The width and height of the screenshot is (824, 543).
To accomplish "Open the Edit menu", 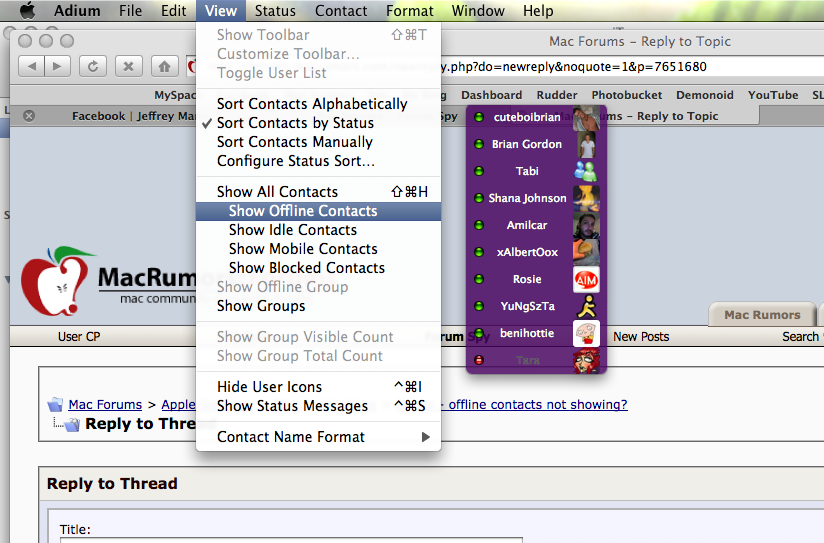I will coord(173,11).
